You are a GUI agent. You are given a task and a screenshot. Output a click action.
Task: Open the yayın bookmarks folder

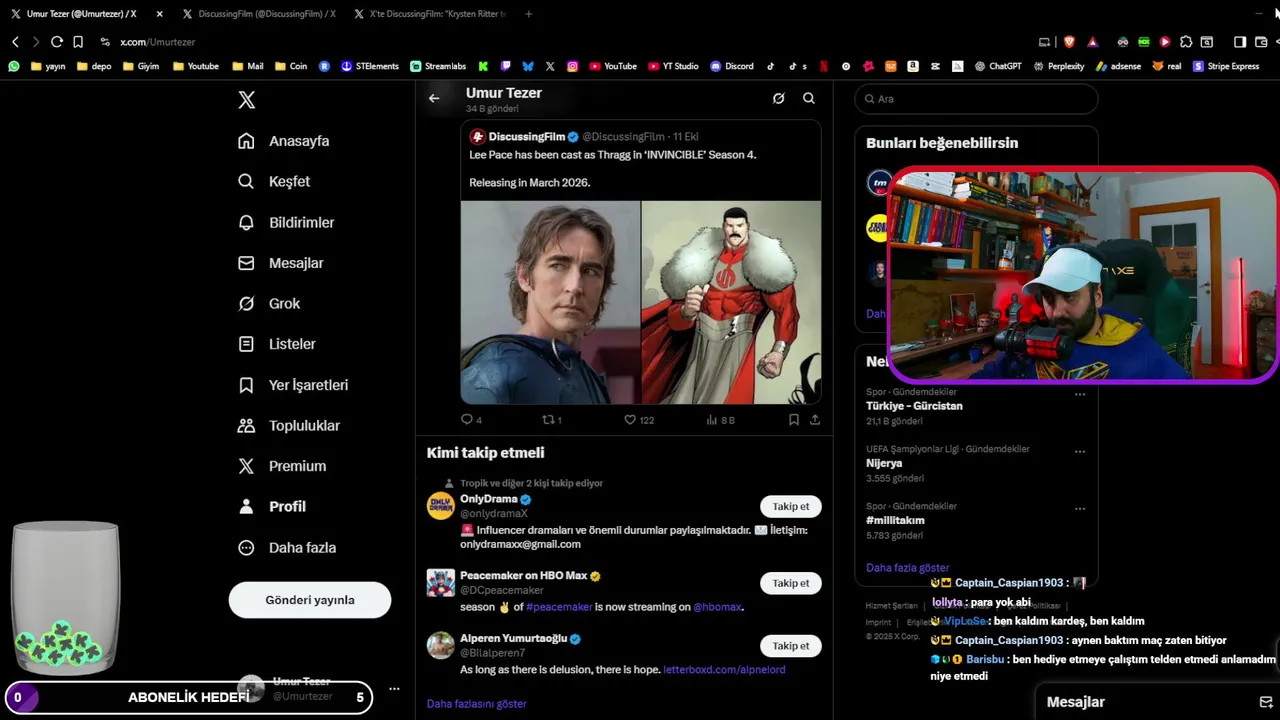(48, 66)
